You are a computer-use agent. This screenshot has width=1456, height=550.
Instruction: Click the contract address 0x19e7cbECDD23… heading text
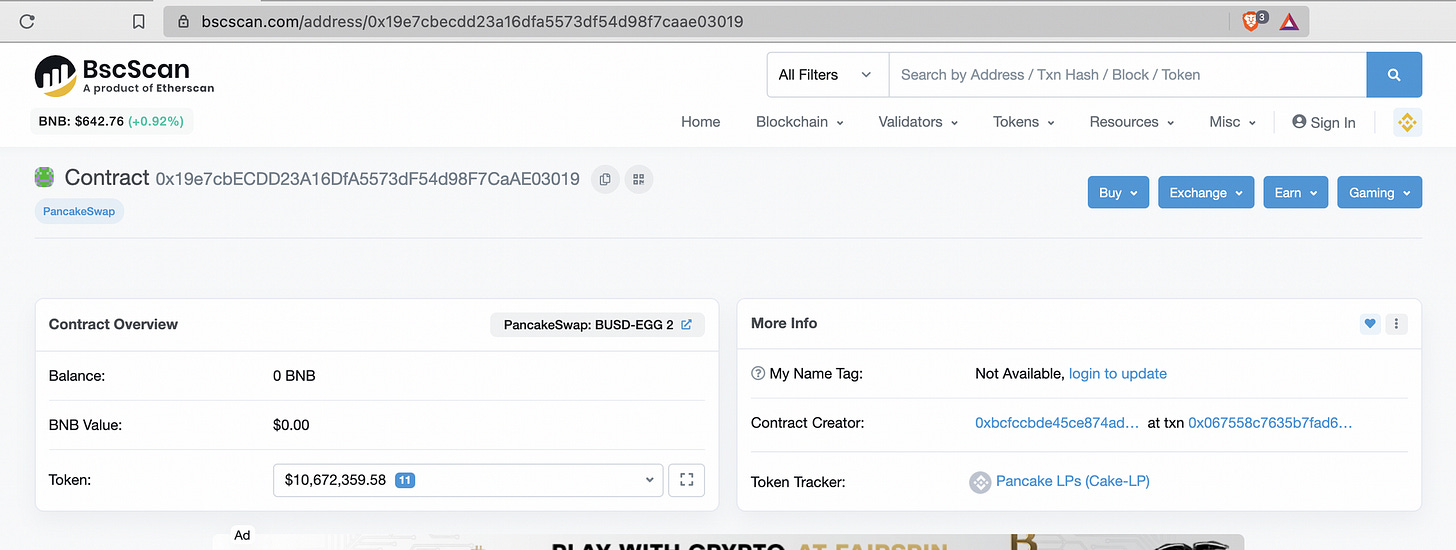click(367, 180)
